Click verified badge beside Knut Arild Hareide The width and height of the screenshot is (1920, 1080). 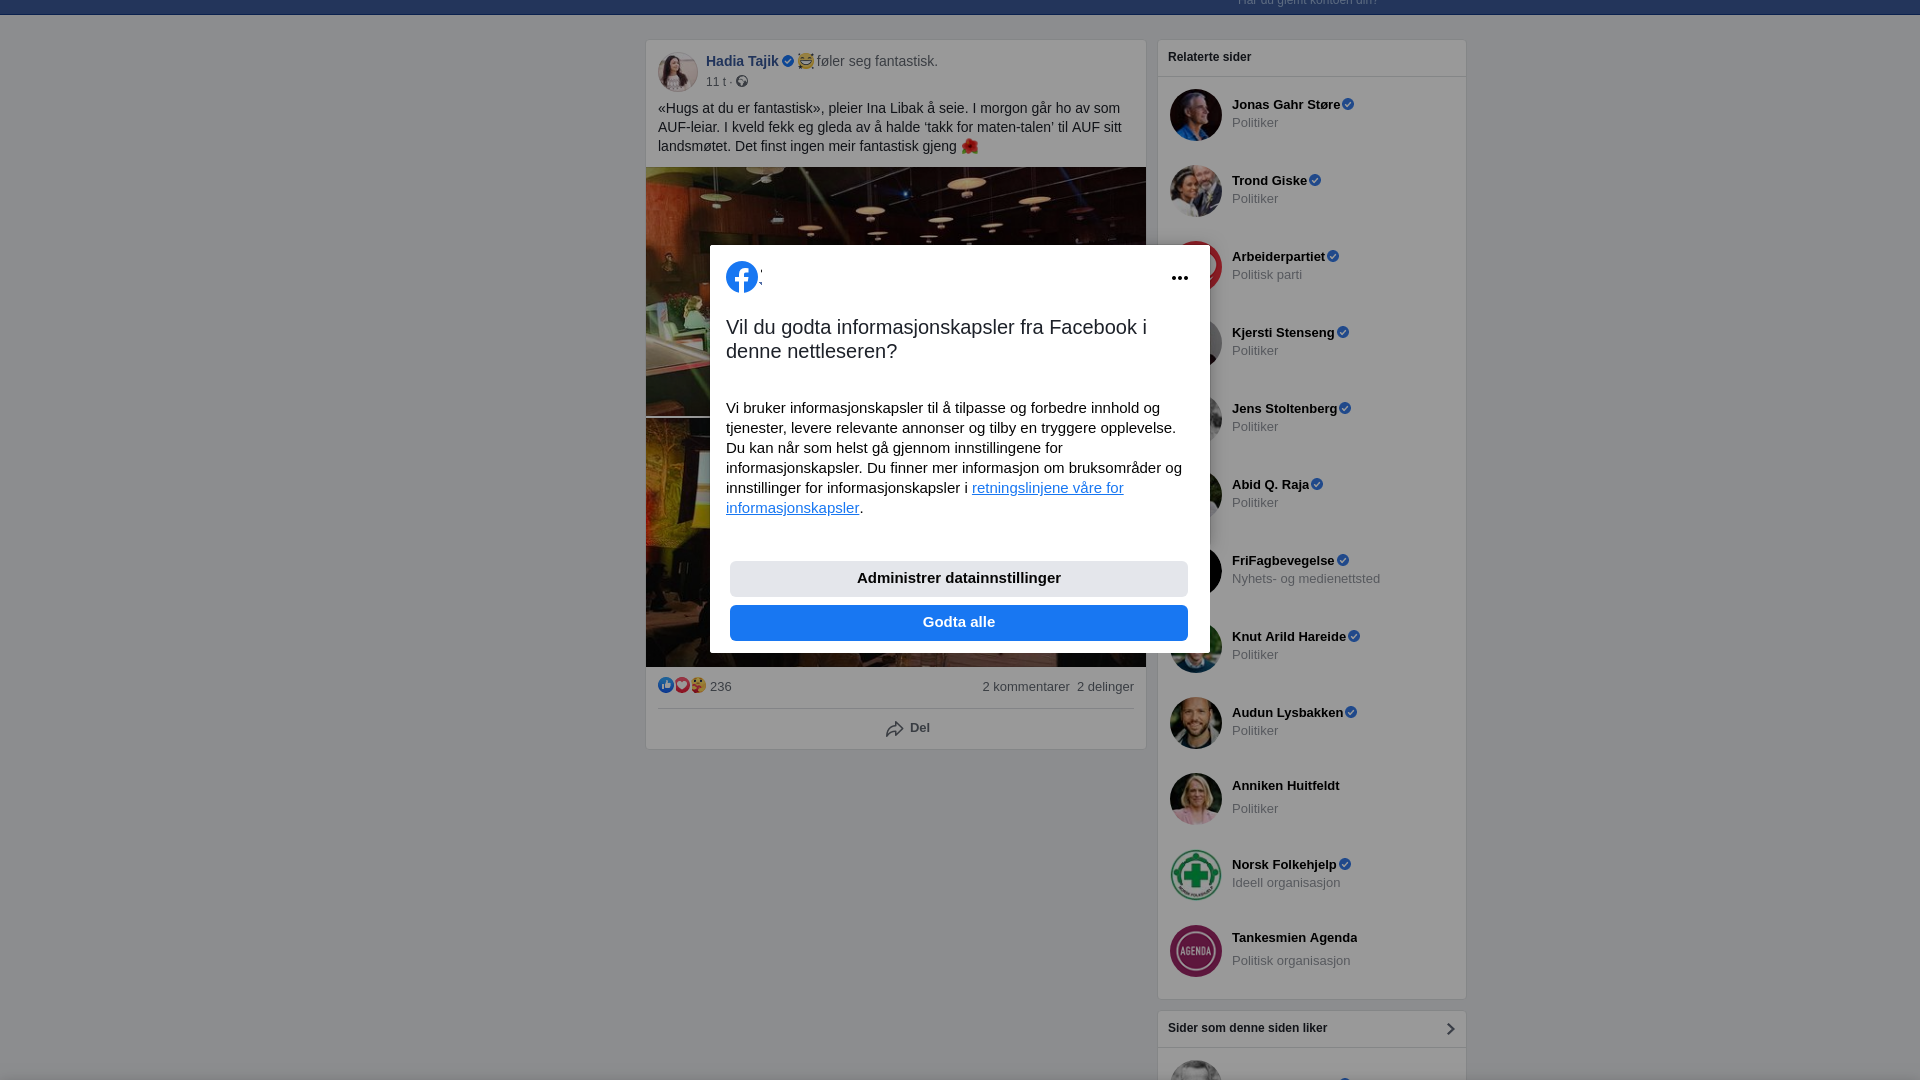(x=1354, y=637)
